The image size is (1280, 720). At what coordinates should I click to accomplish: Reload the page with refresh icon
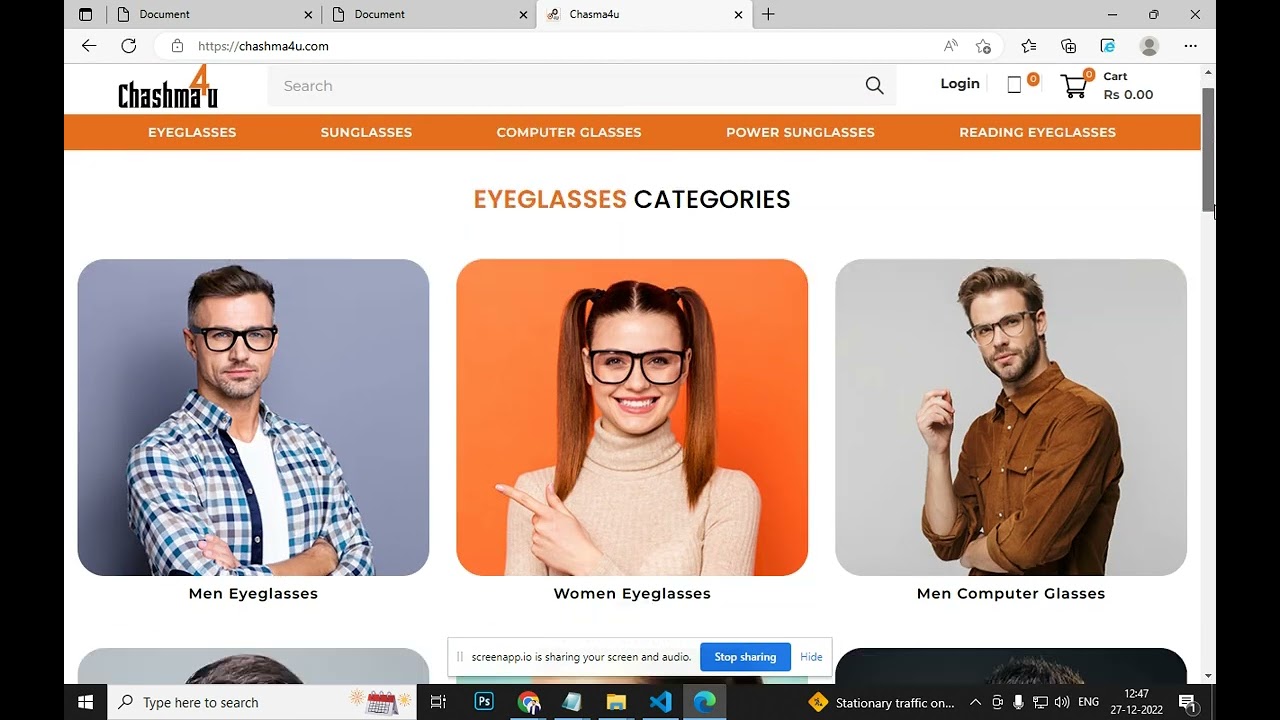129,46
